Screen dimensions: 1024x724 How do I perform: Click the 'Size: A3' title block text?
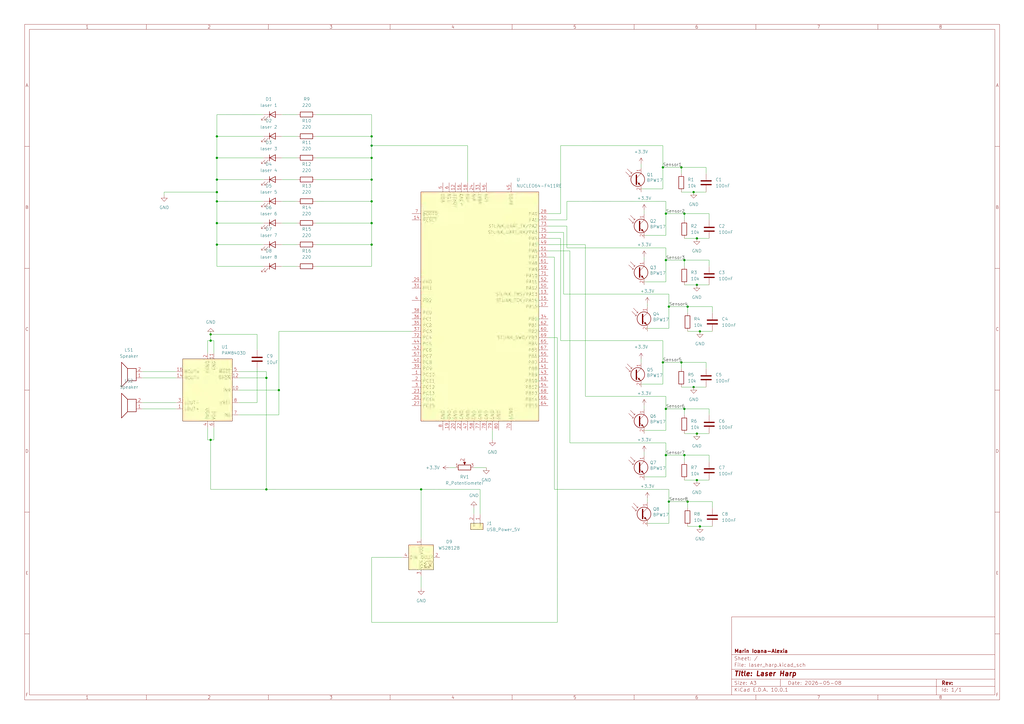pos(745,683)
